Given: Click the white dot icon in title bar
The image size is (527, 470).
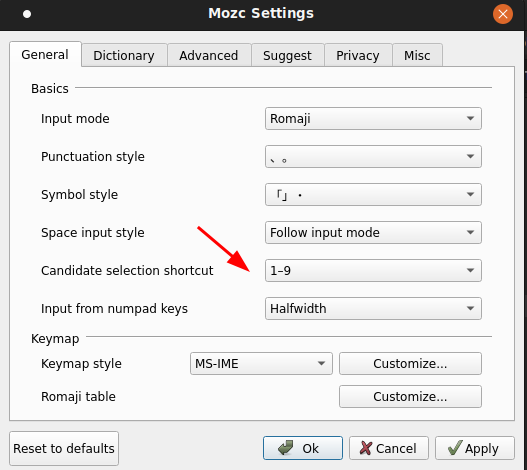Looking at the screenshot, I should tap(27, 14).
